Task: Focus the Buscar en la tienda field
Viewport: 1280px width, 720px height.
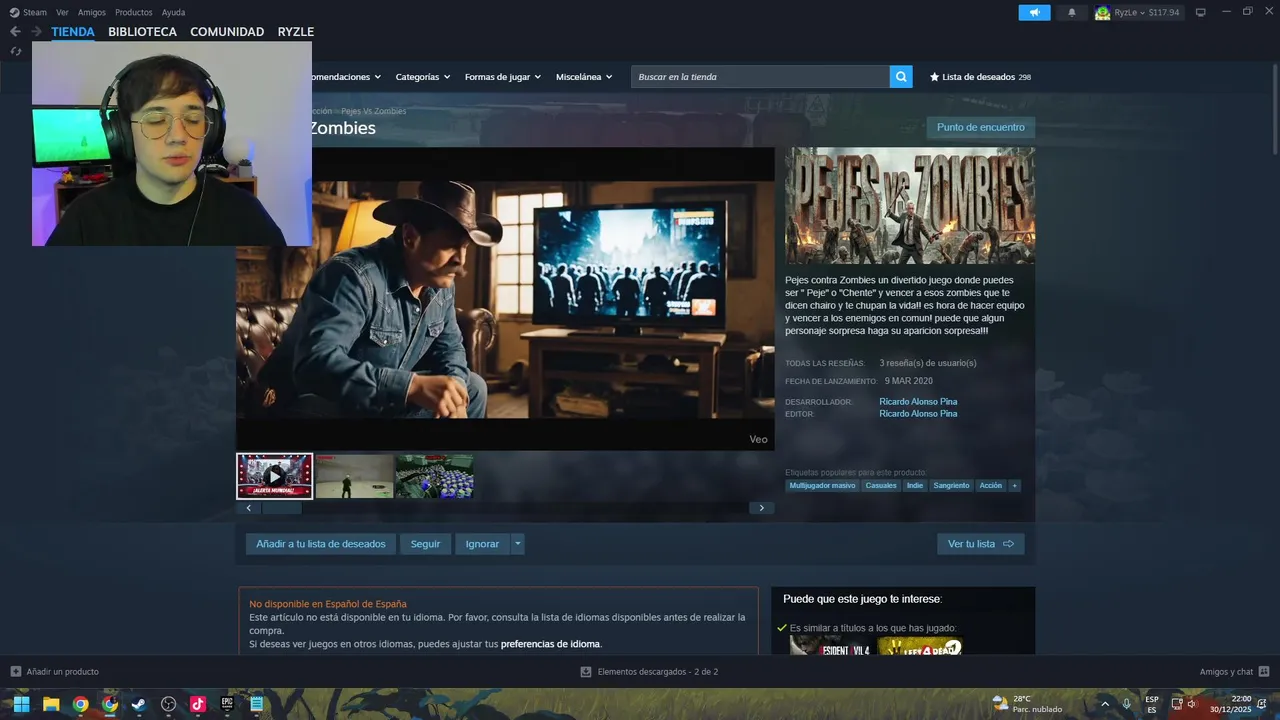Action: pos(760,77)
